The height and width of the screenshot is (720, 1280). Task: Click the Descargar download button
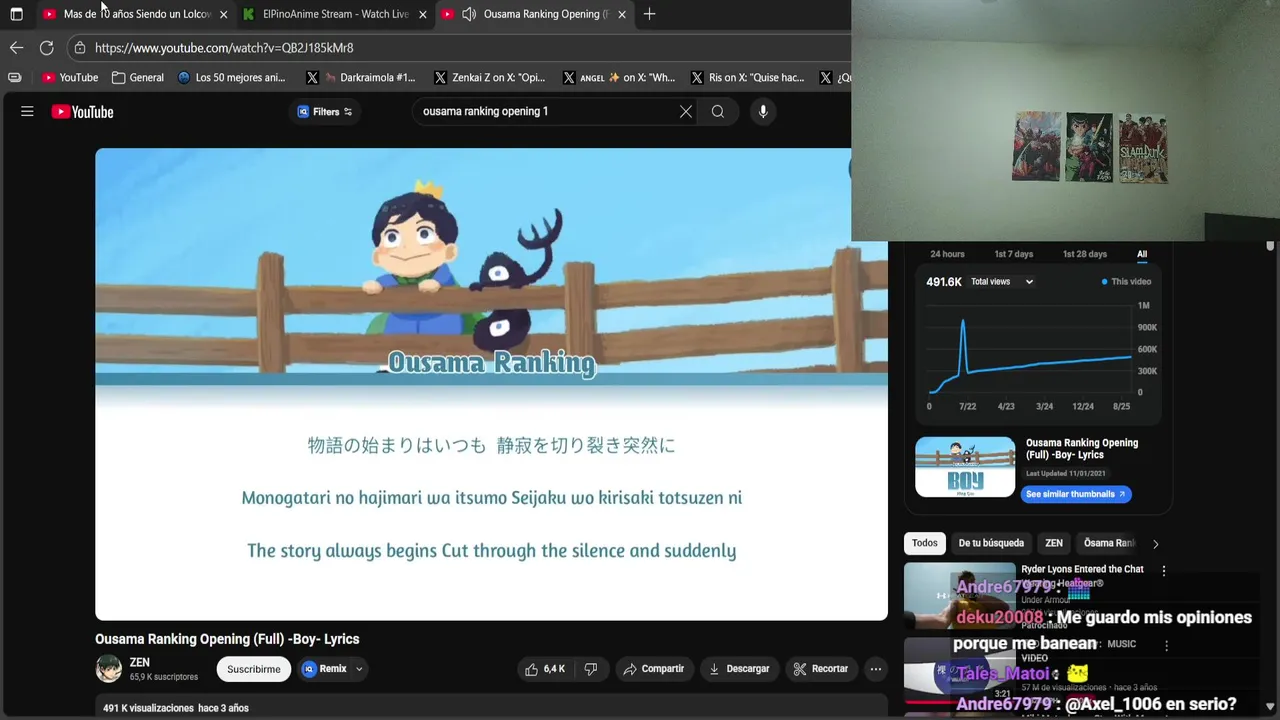739,669
